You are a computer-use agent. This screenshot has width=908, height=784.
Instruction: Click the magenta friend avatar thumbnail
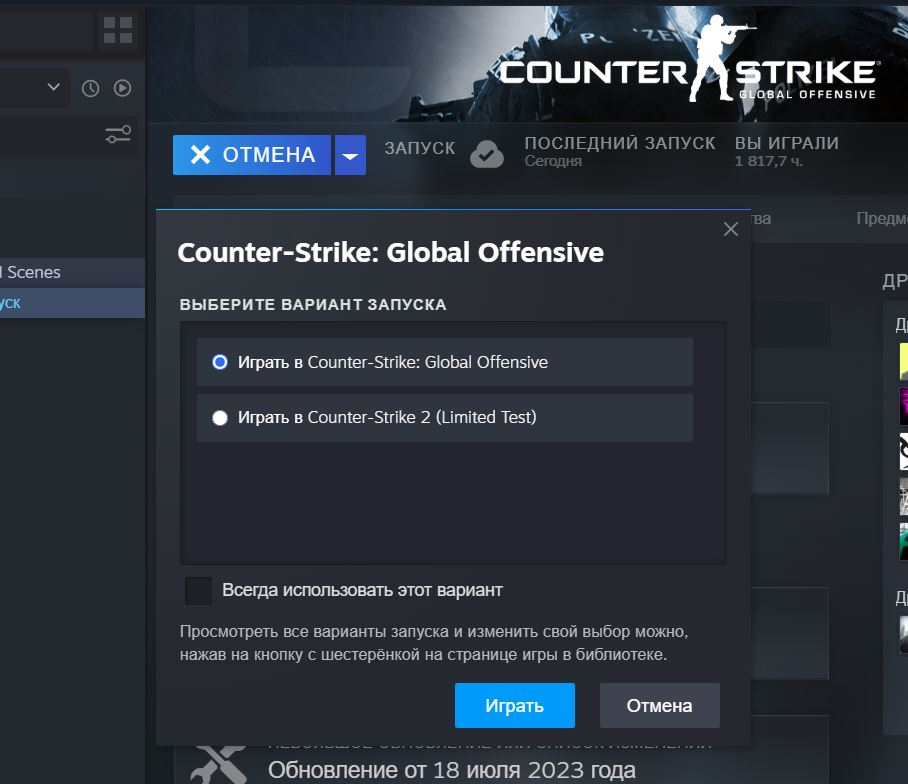[903, 406]
